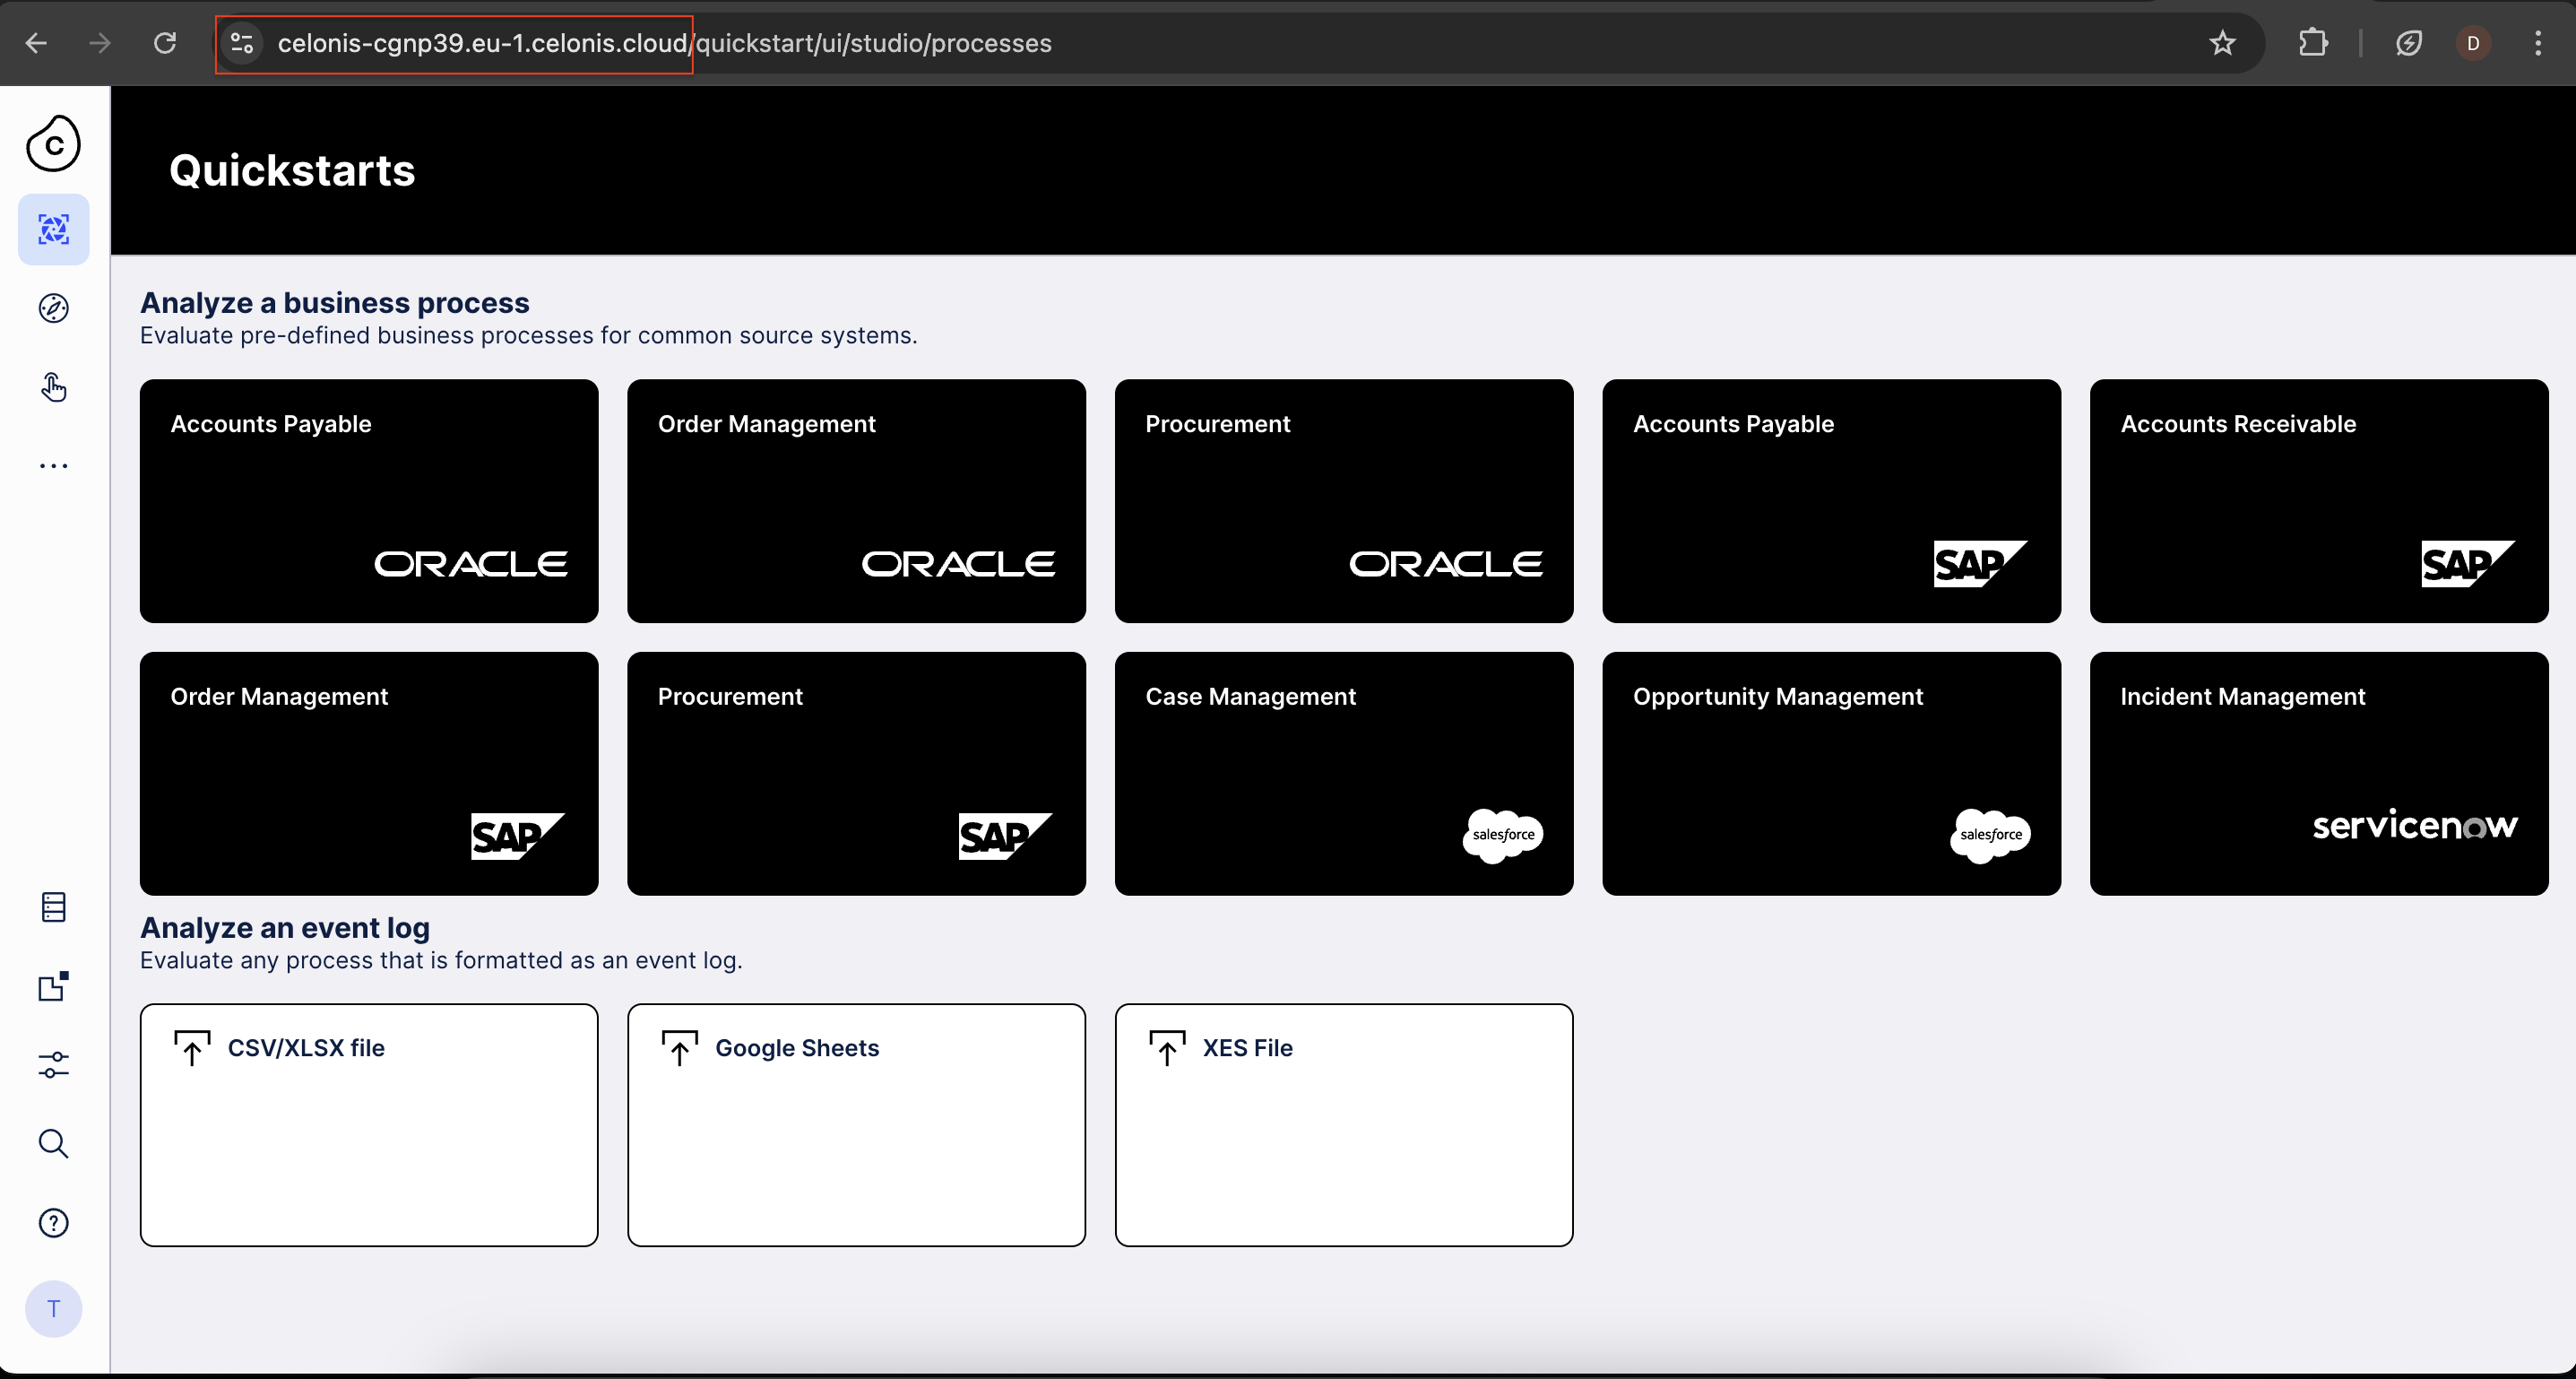Open the highlighted Process Intelligence sidebar icon
The height and width of the screenshot is (1379, 2576).
pyautogui.click(x=53, y=229)
